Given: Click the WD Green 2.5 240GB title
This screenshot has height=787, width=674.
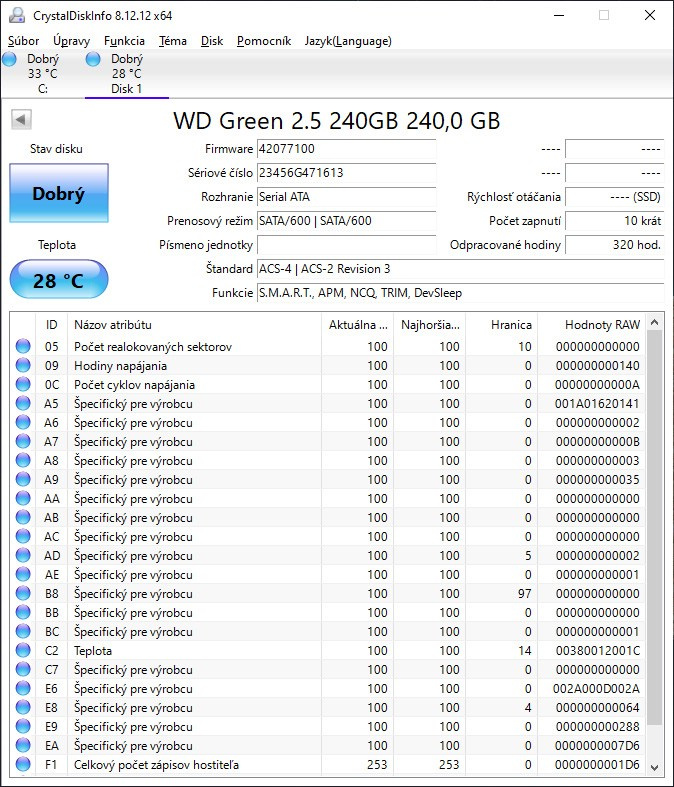Looking at the screenshot, I should (337, 121).
